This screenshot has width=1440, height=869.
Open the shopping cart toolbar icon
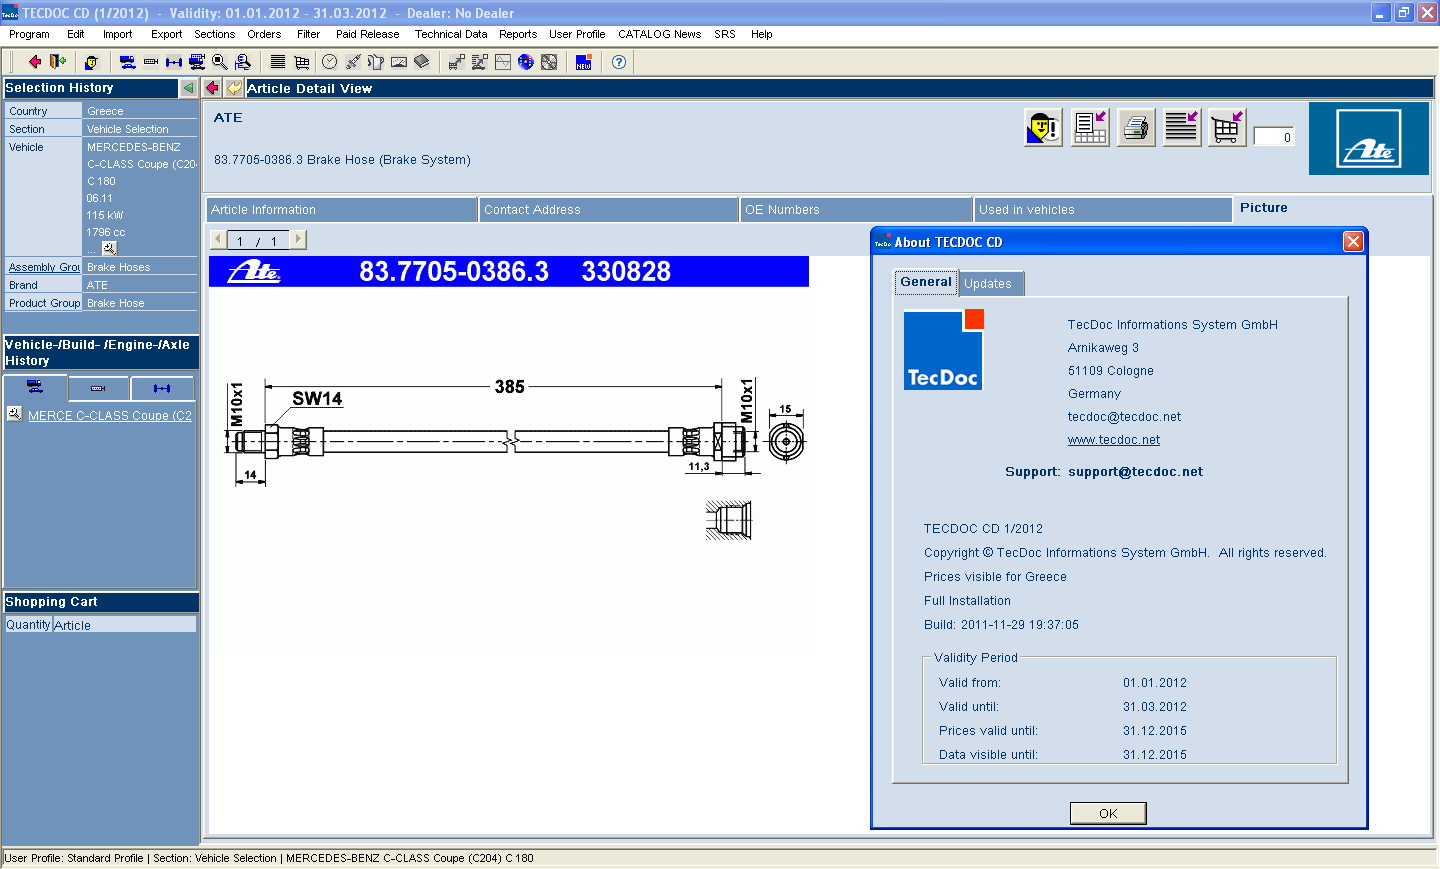click(x=301, y=62)
